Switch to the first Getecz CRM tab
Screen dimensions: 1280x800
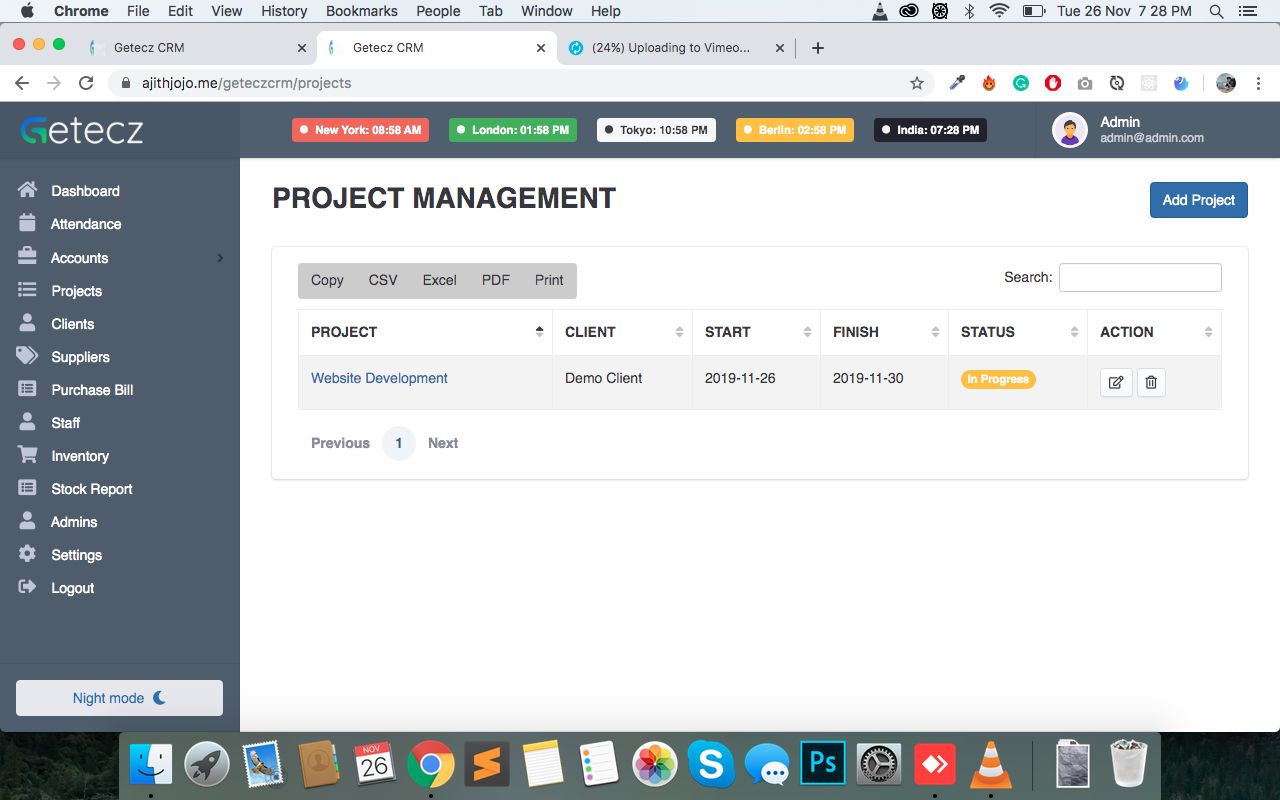point(198,47)
